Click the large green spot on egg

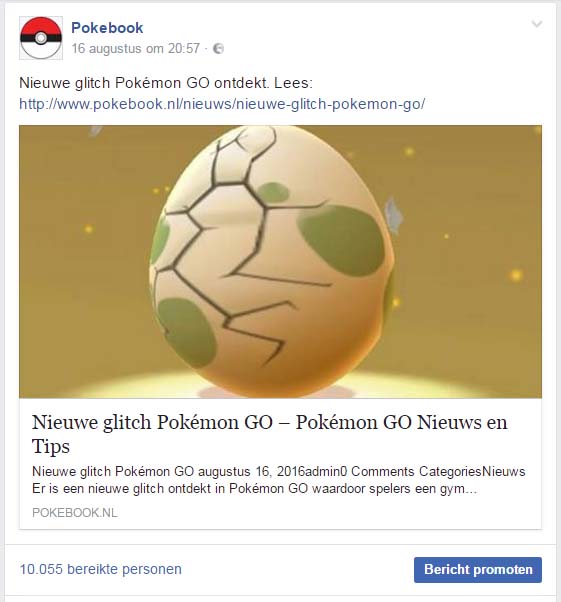pos(342,240)
